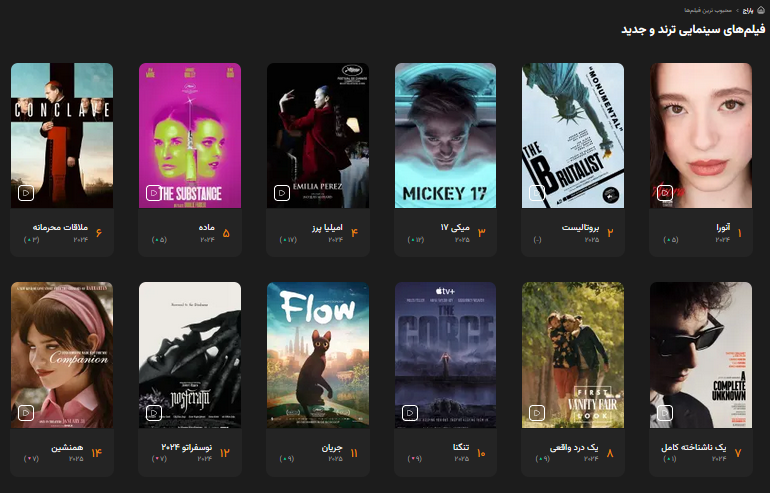Click year ۲۰۲۵ under میکی ۱۷
The image size is (770, 493).
[462, 240]
